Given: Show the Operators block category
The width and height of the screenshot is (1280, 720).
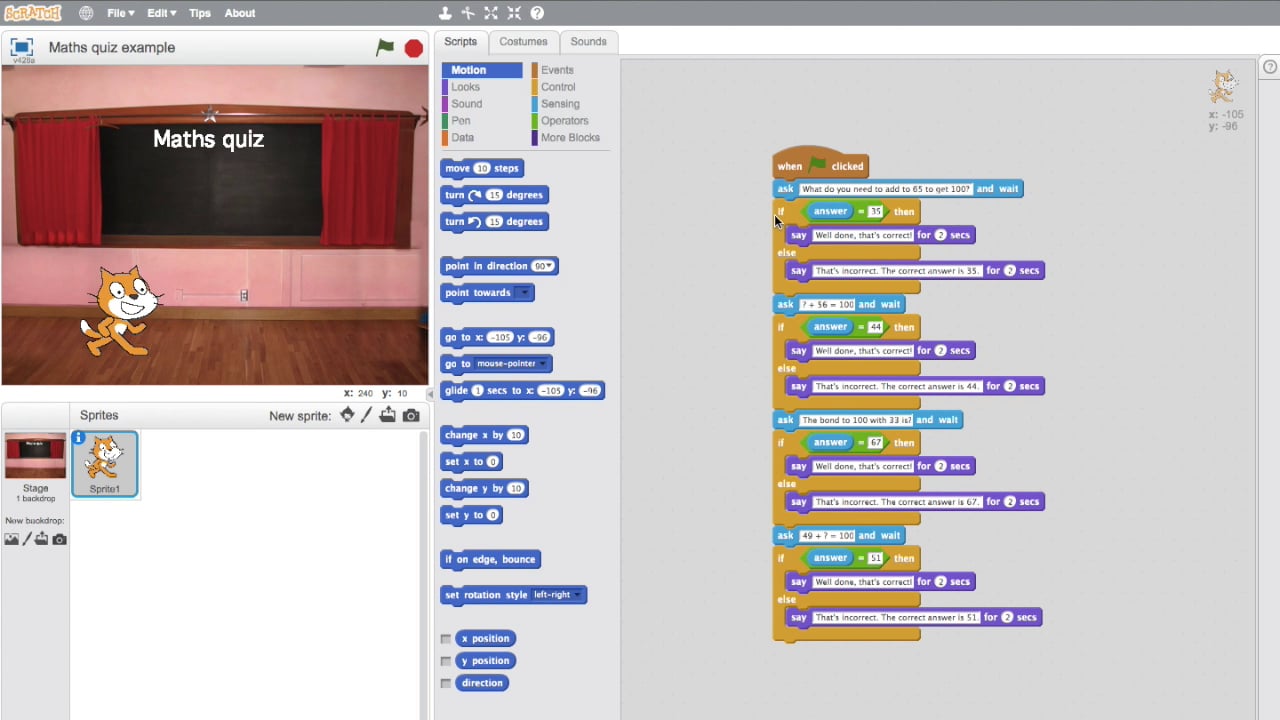Looking at the screenshot, I should tap(564, 121).
